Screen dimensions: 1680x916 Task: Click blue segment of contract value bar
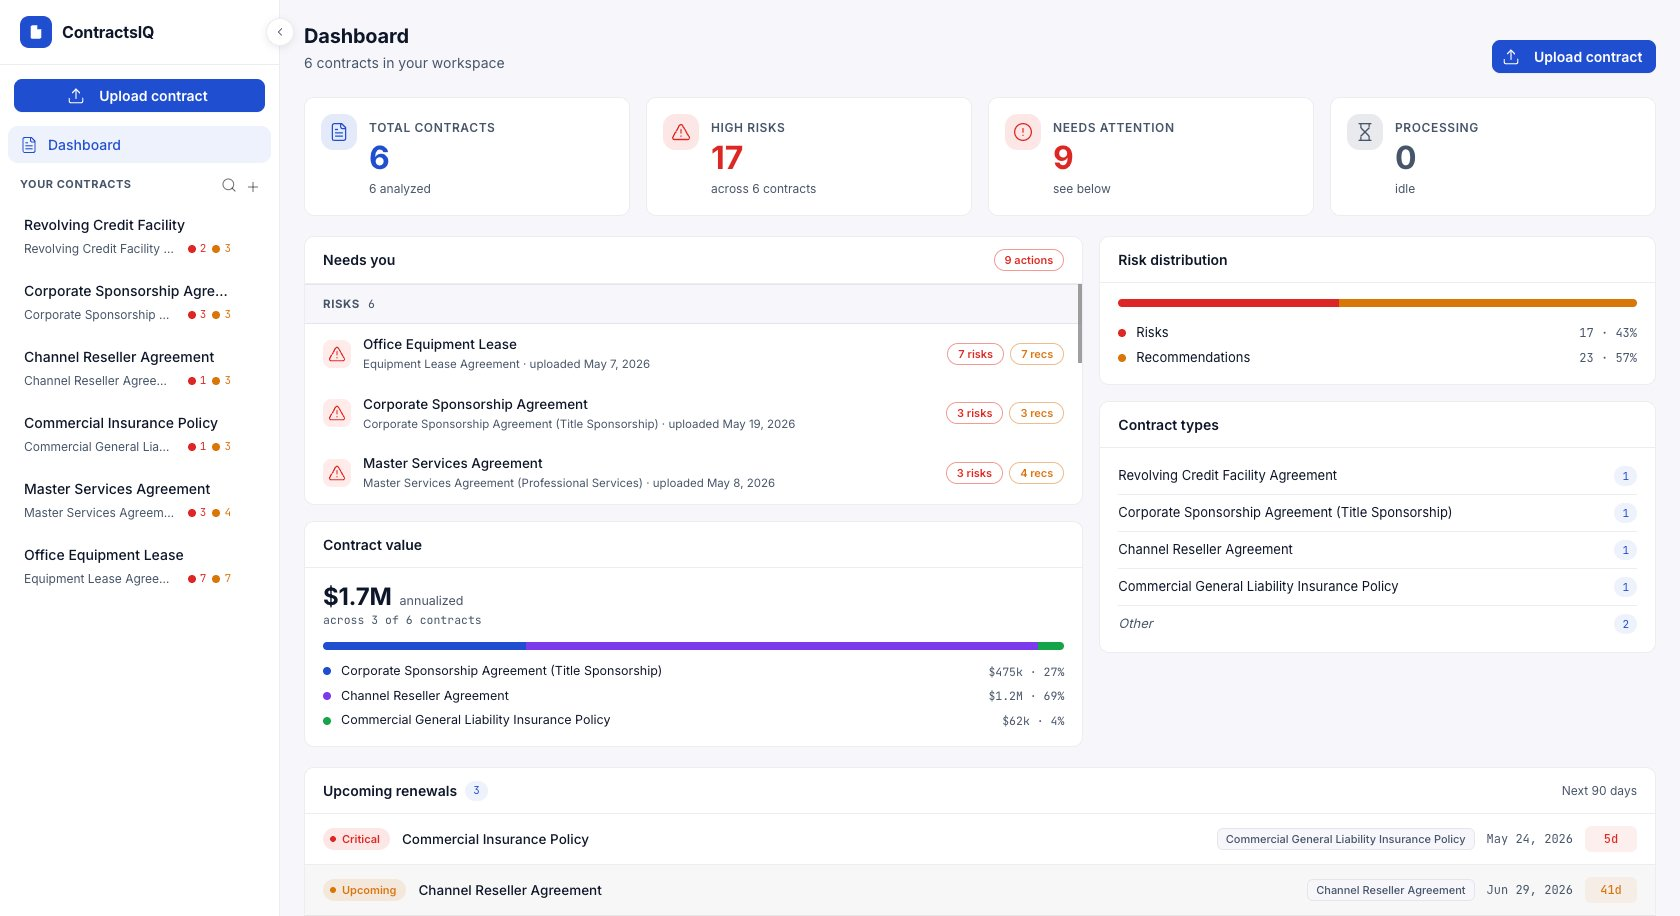click(x=424, y=646)
